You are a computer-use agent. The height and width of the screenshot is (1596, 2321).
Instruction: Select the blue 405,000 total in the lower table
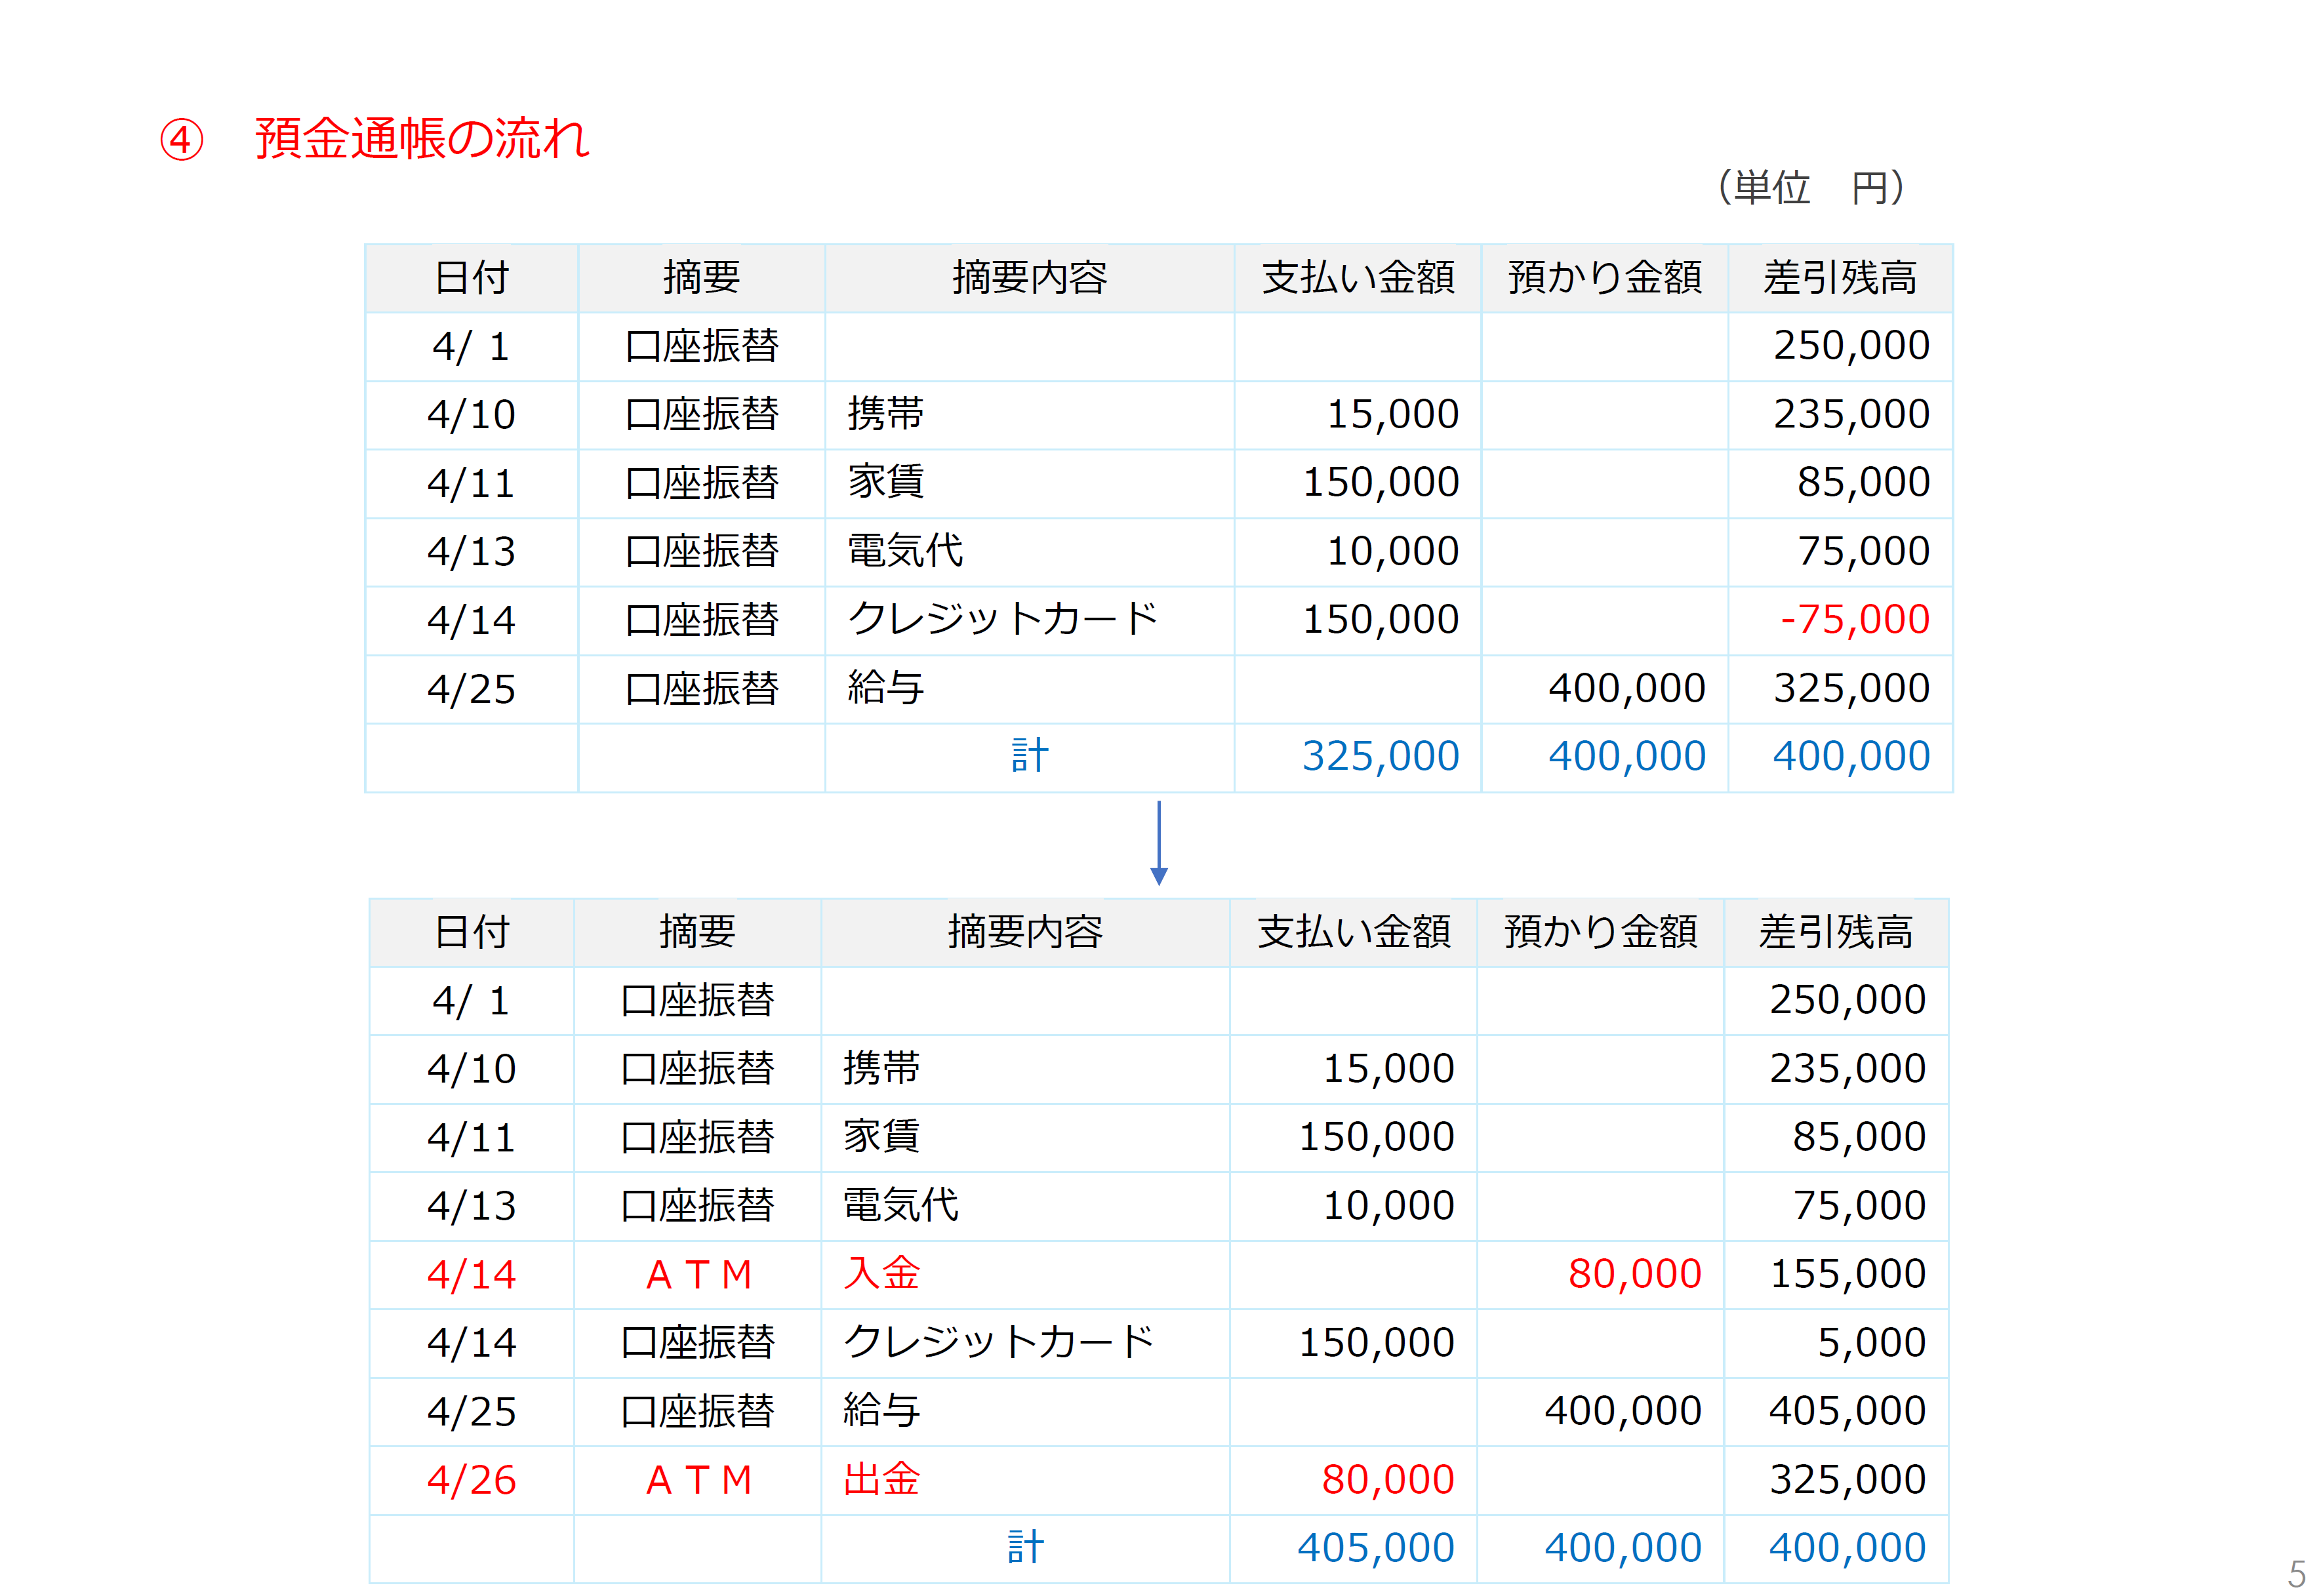1375,1549
